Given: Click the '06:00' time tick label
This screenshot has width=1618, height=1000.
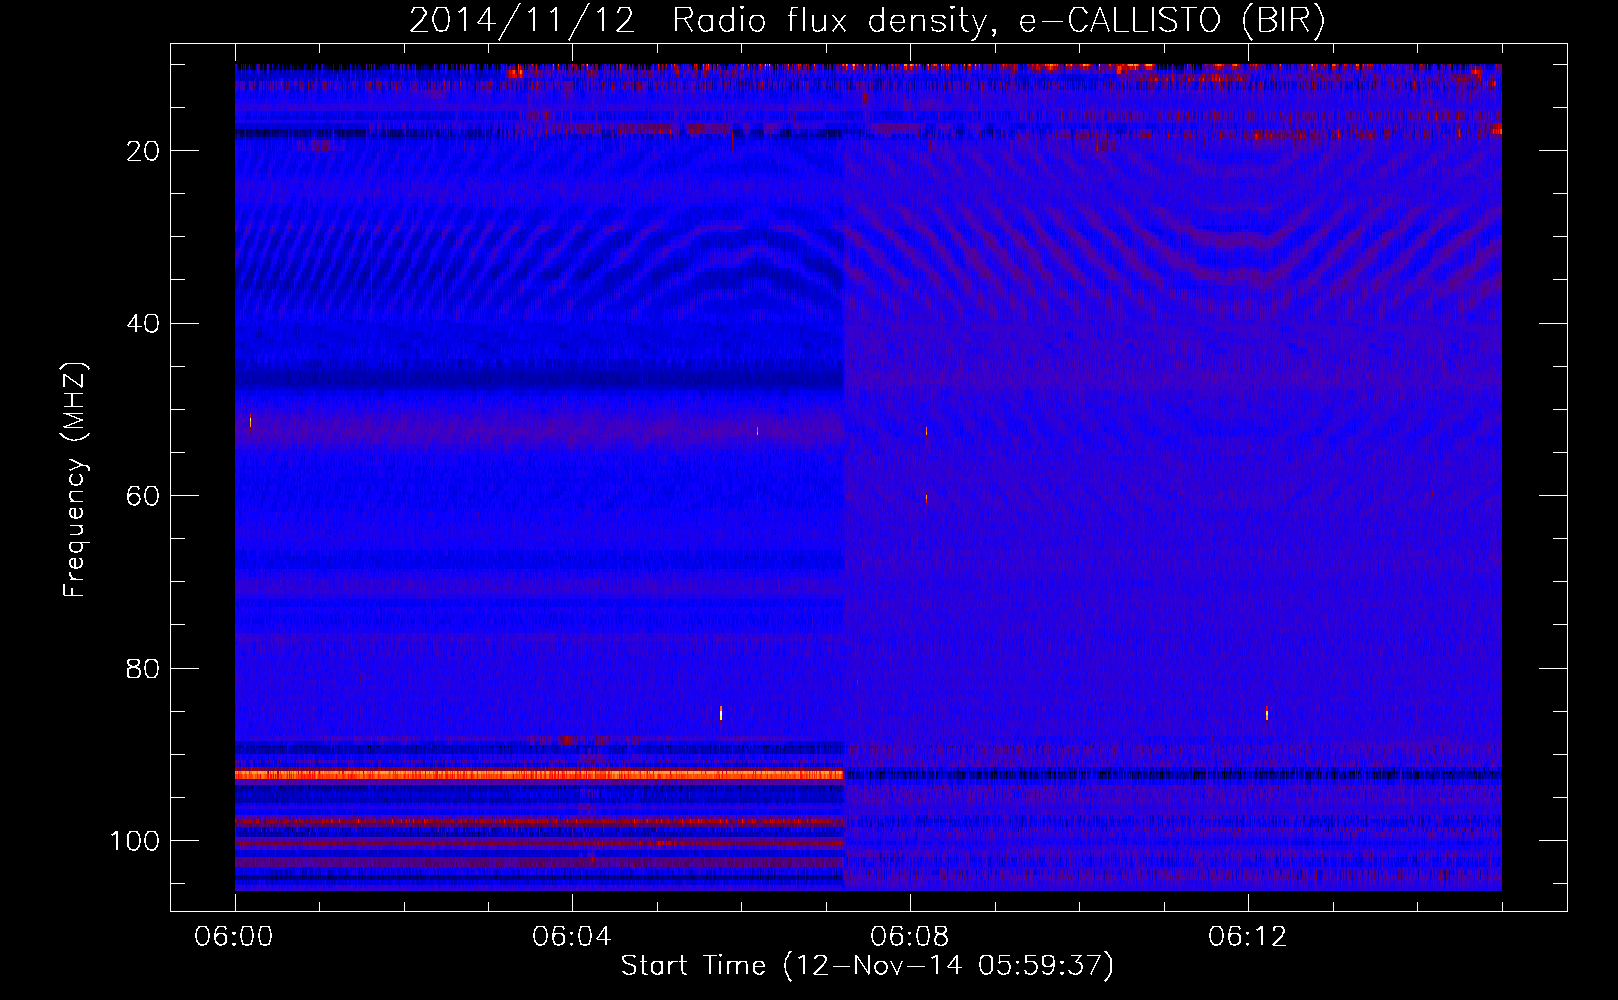Looking at the screenshot, I should tap(235, 936).
